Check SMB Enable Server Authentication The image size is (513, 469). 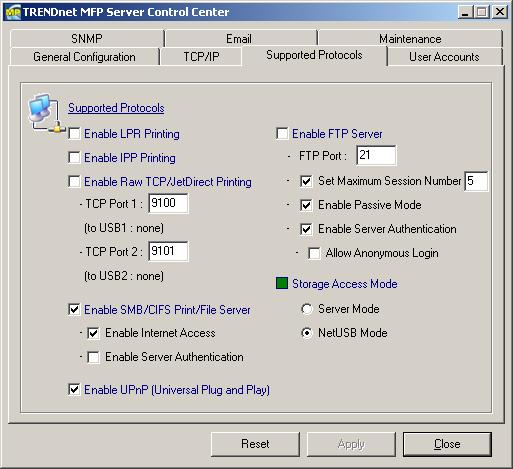(x=93, y=357)
